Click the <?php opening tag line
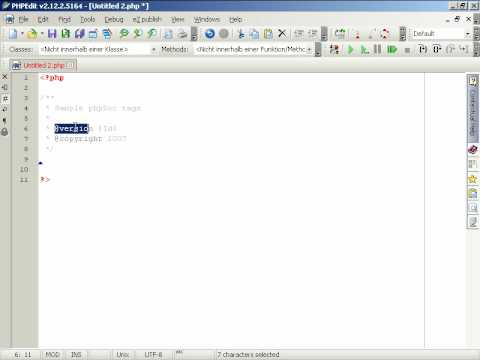This screenshot has height=360, width=480. point(52,78)
